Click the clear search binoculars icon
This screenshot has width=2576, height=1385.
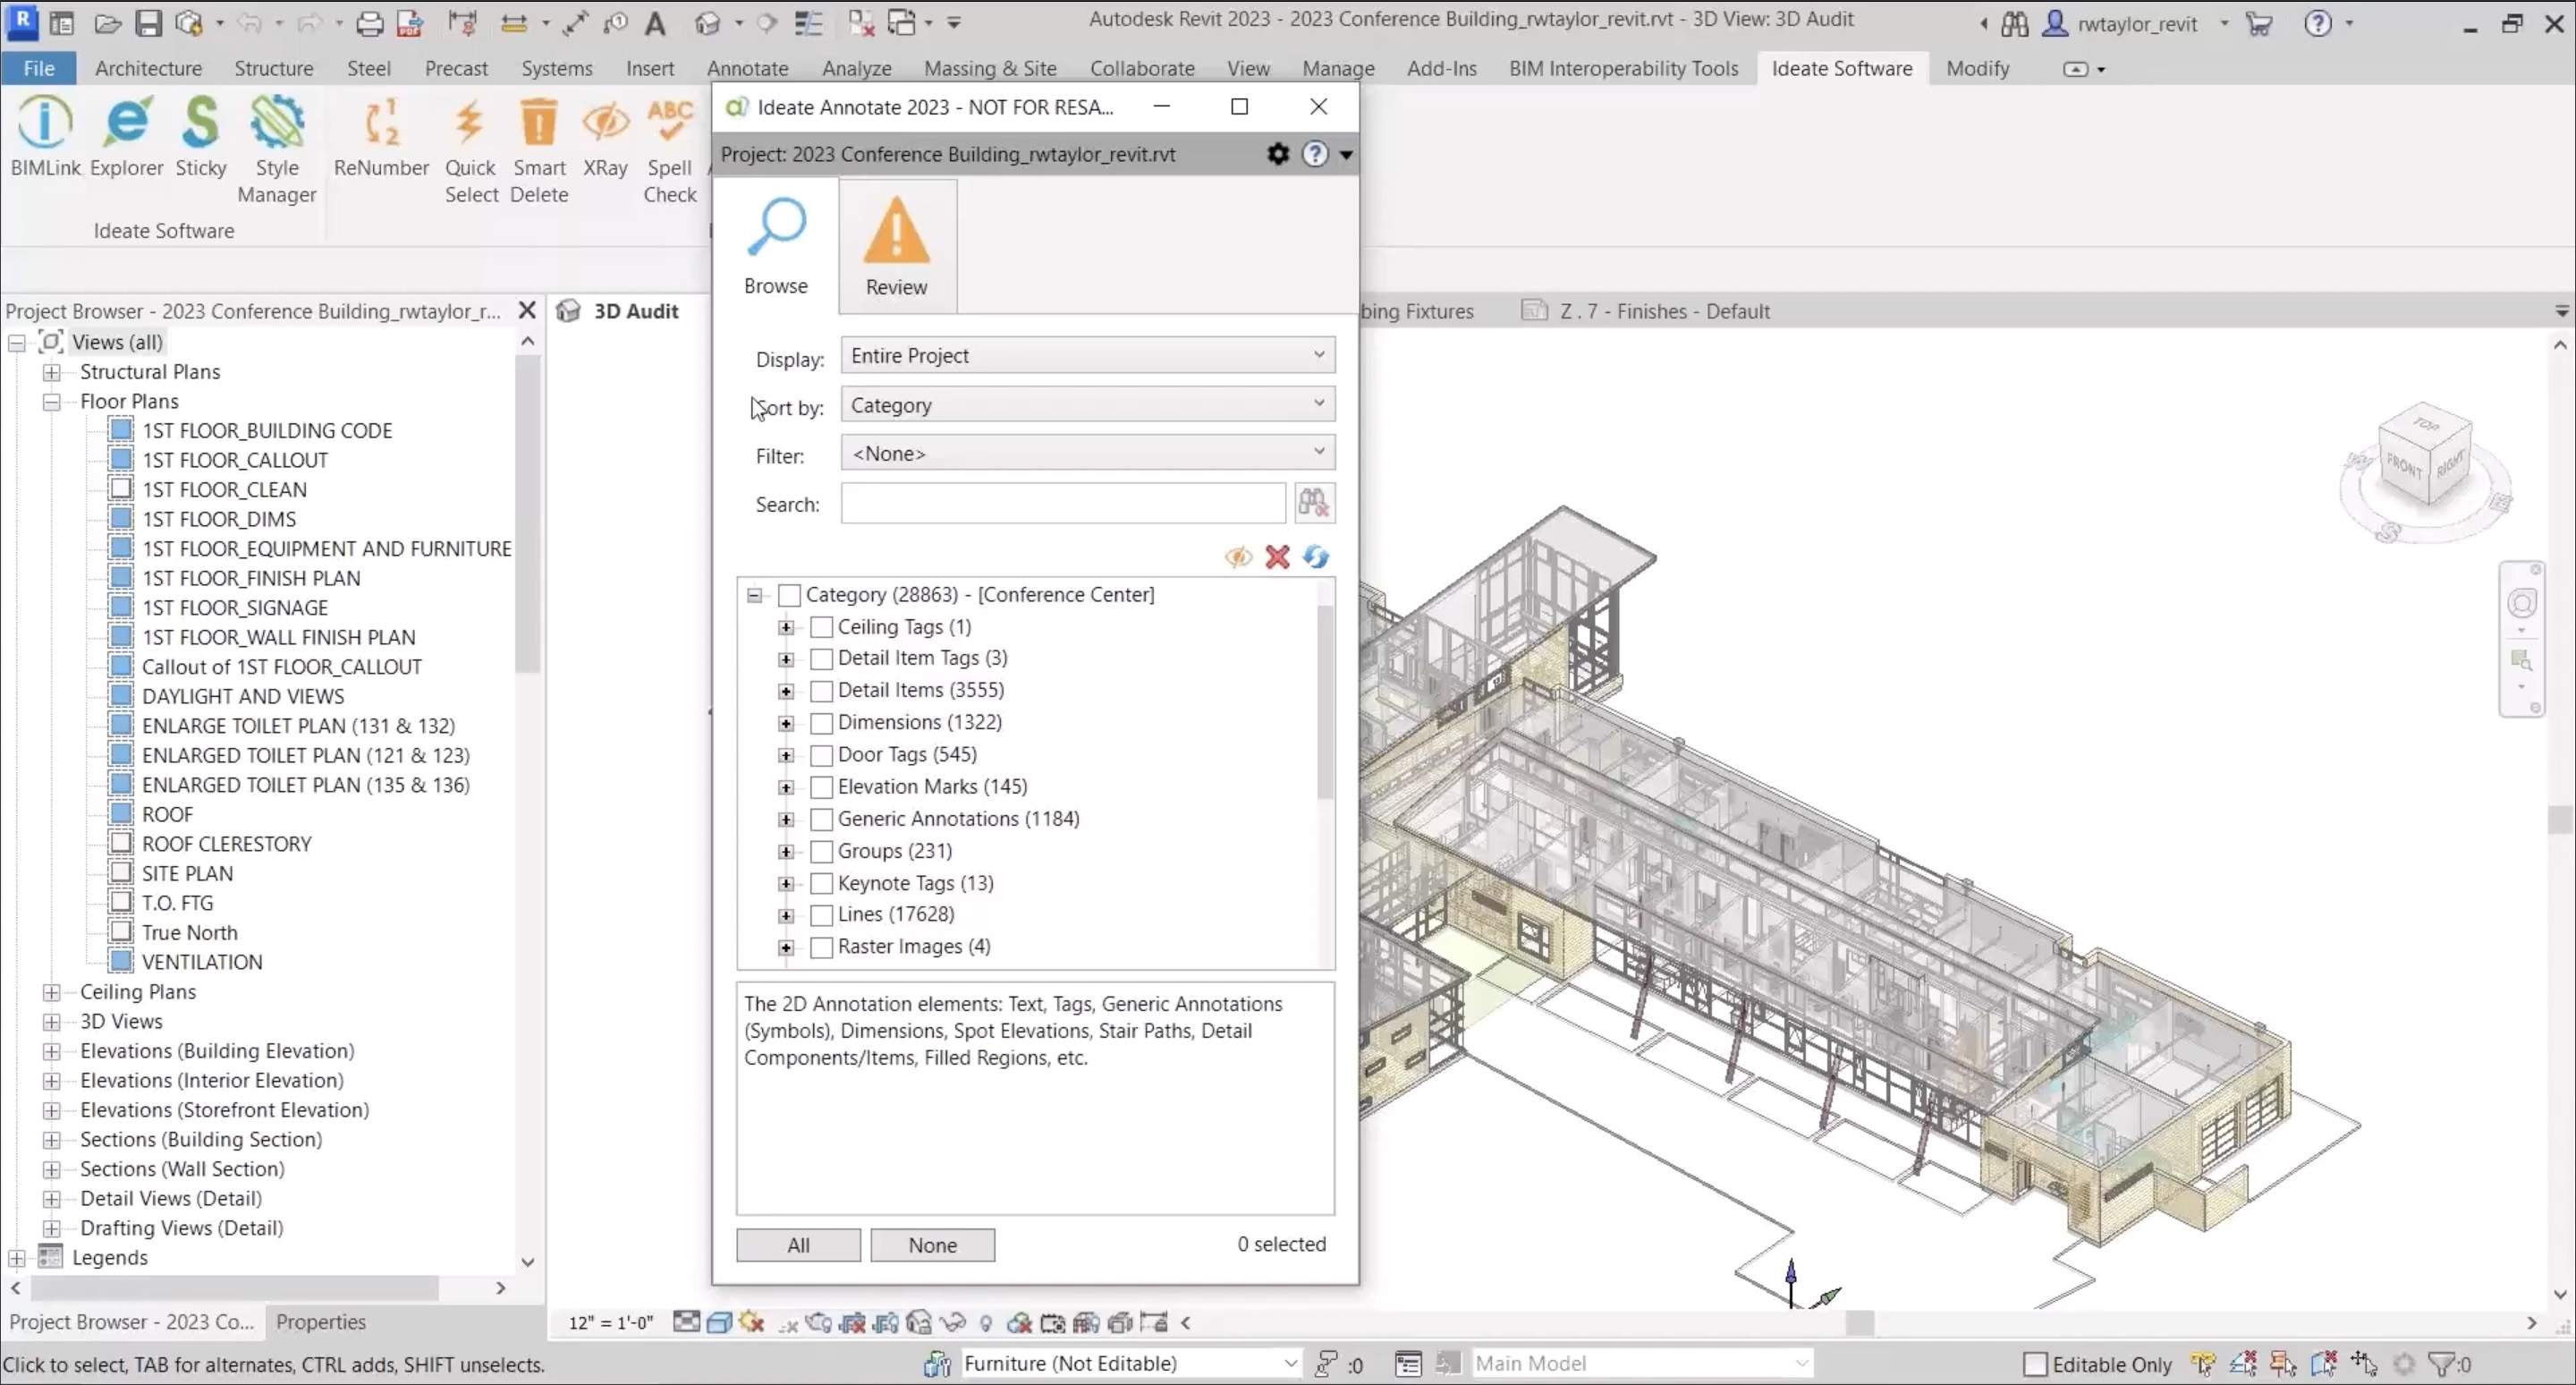point(1313,503)
